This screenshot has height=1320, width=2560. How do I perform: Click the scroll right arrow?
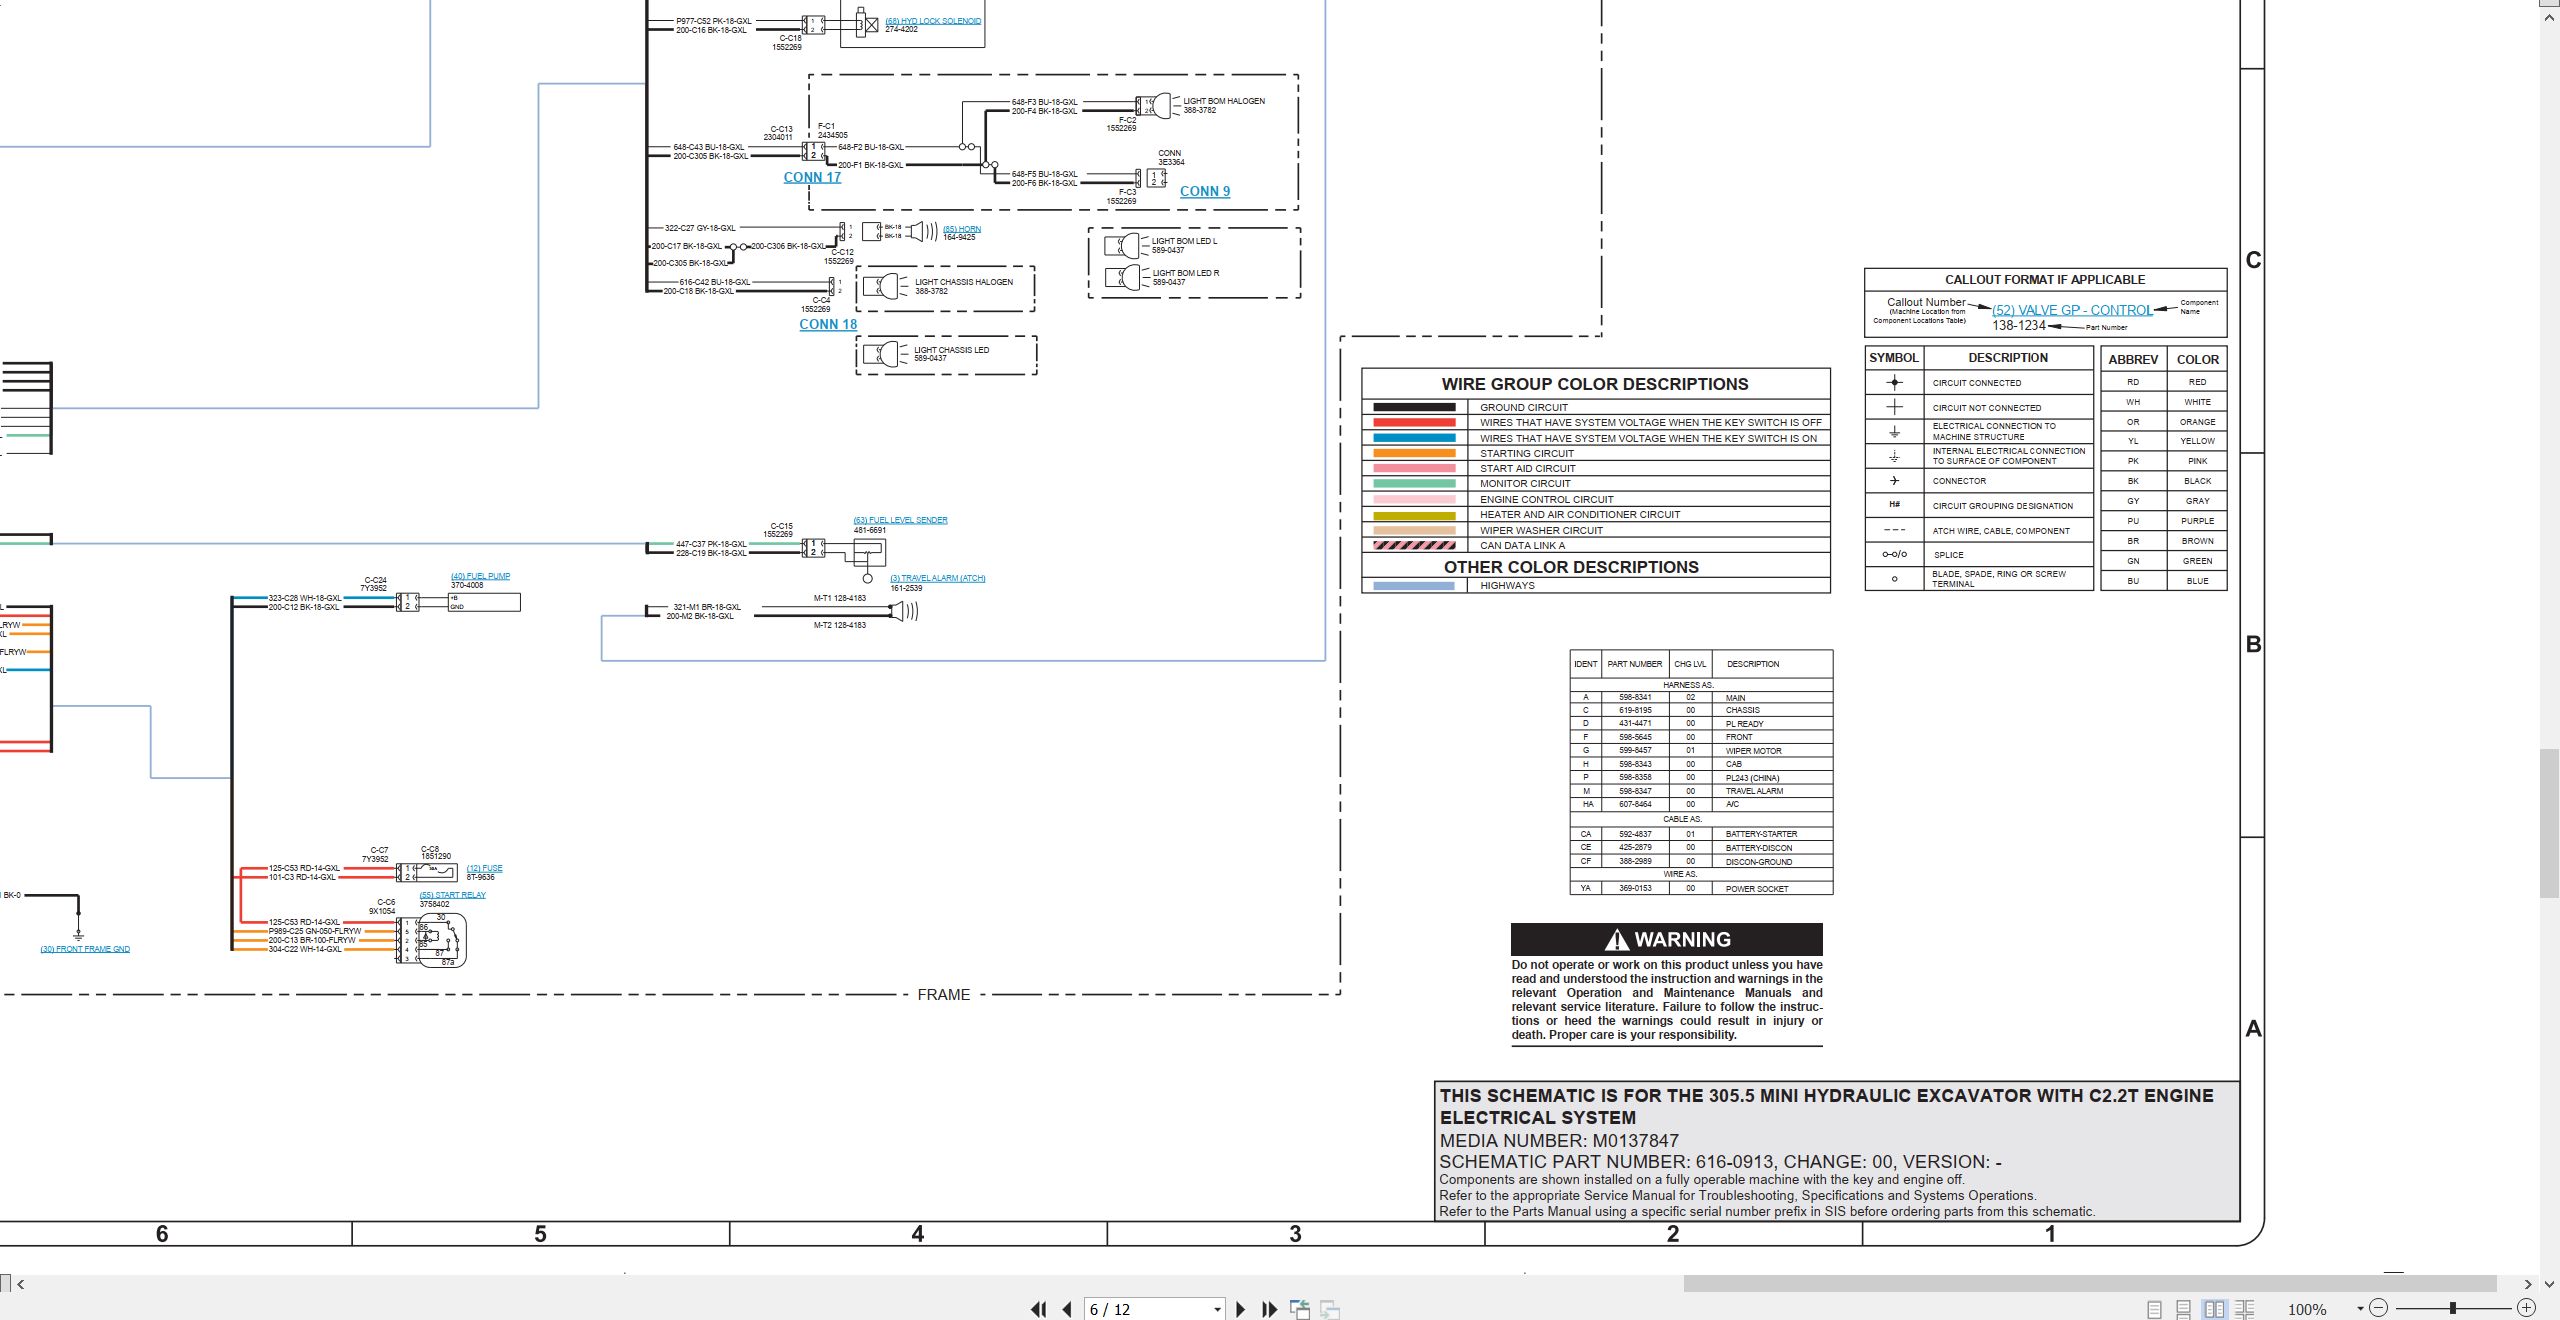click(x=2528, y=1284)
